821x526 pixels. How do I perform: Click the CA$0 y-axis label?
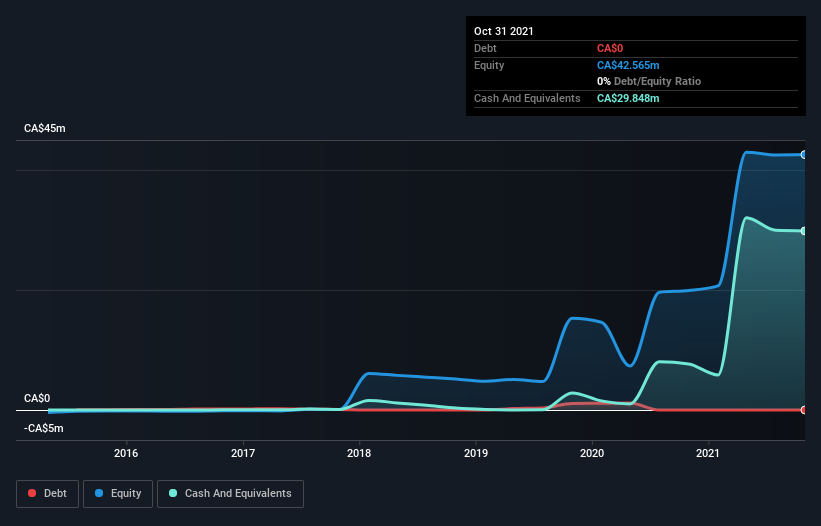[37, 398]
